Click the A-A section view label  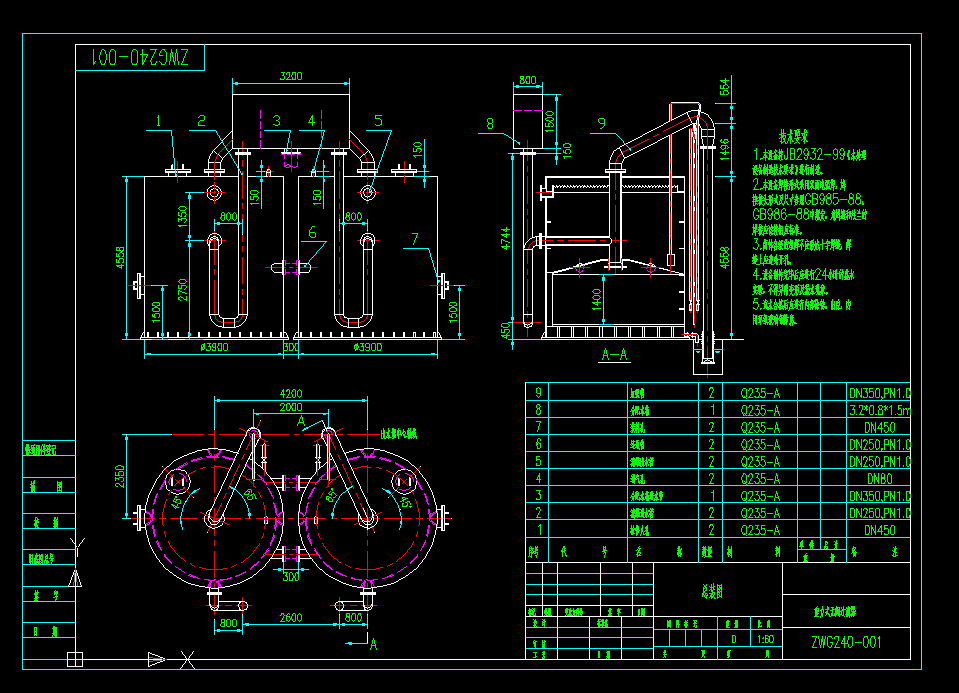click(613, 354)
